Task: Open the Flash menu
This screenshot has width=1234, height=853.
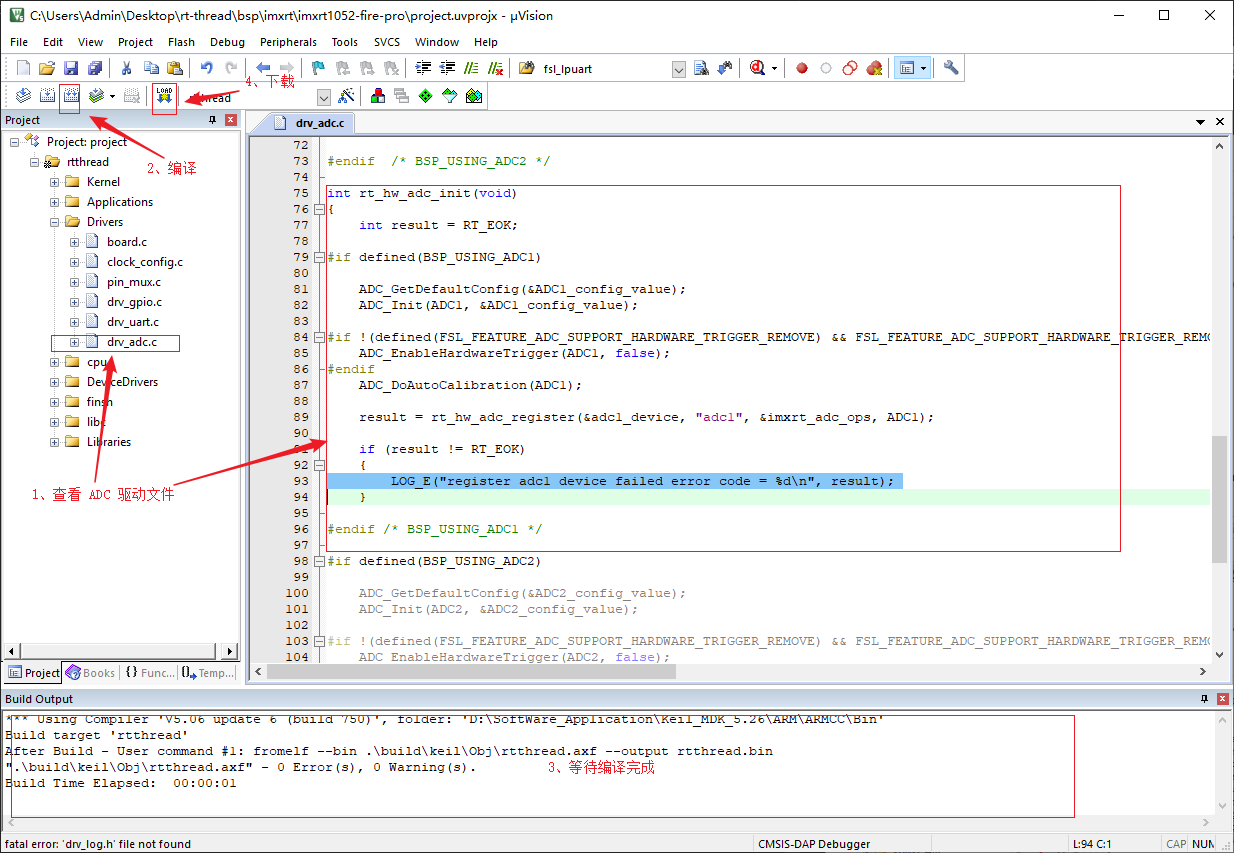Action: click(181, 42)
